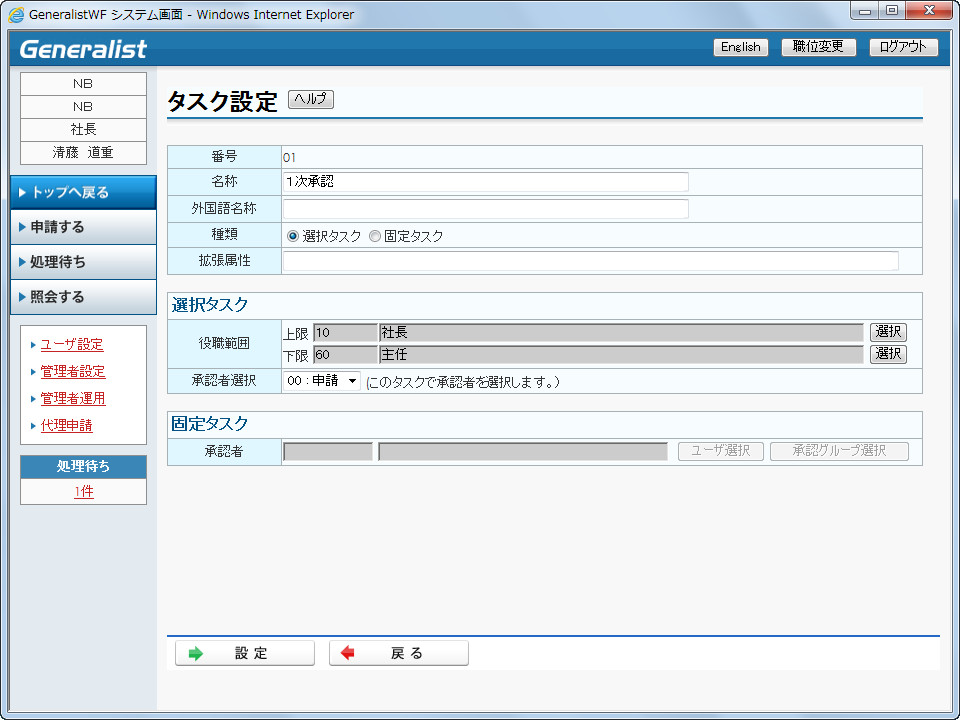Open the ユーザ設定 link
Viewport: 960px width, 720px height.
point(72,345)
